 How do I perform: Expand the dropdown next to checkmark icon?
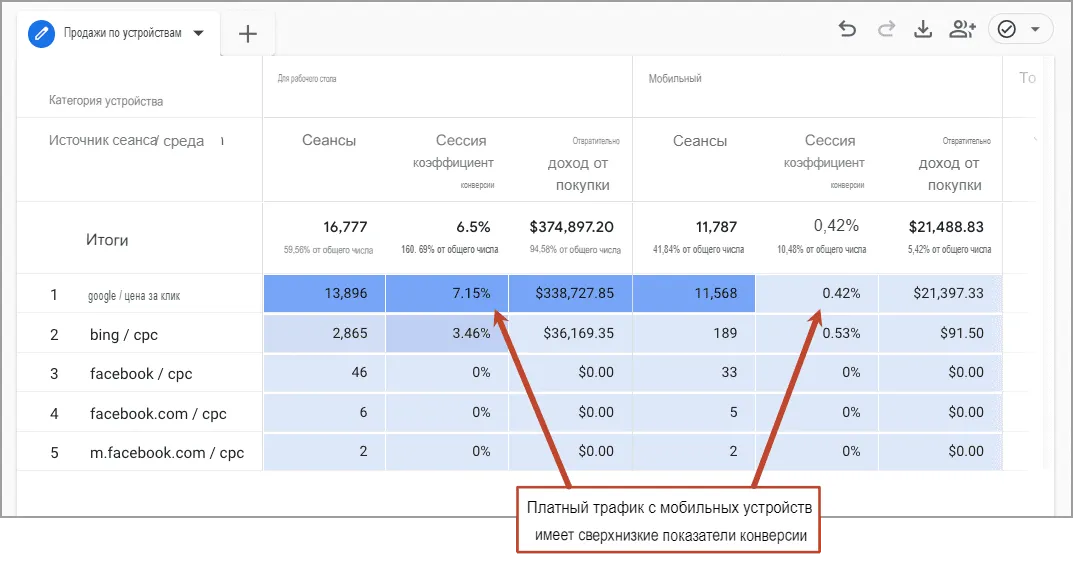coord(1035,29)
